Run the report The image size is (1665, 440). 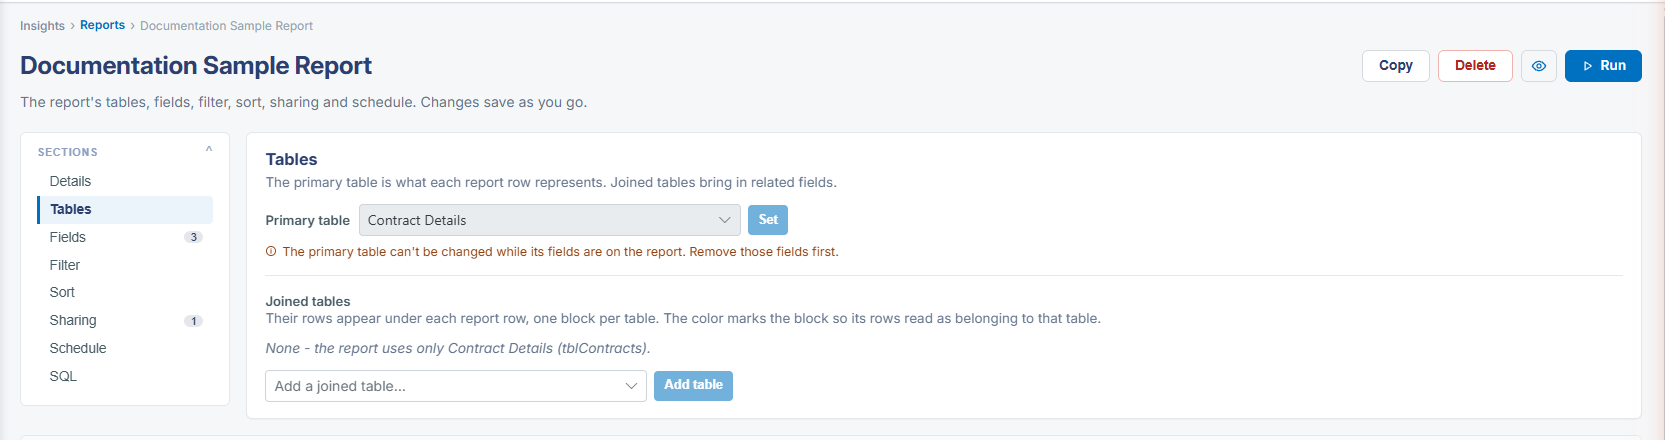tap(1603, 66)
